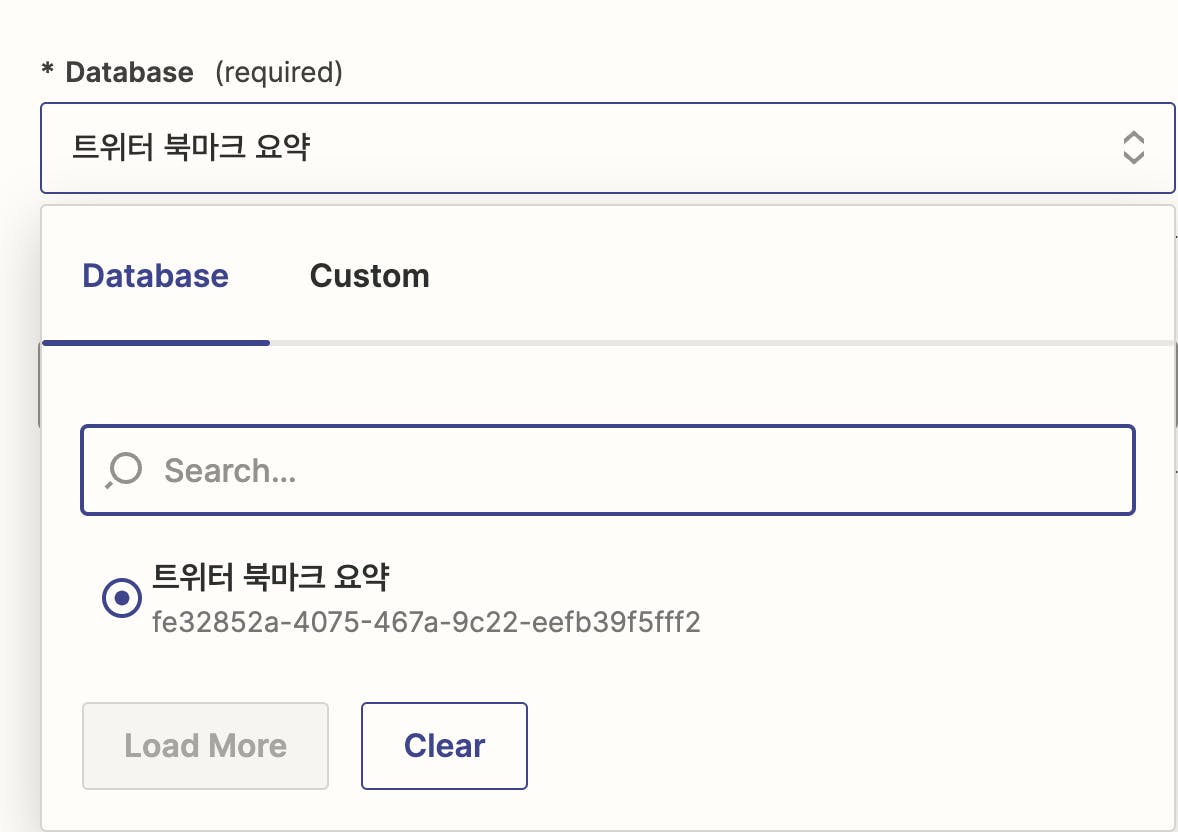This screenshot has width=1178, height=832.
Task: Choose the 트위터 북마크 요약 option label in list
Action: point(270,577)
